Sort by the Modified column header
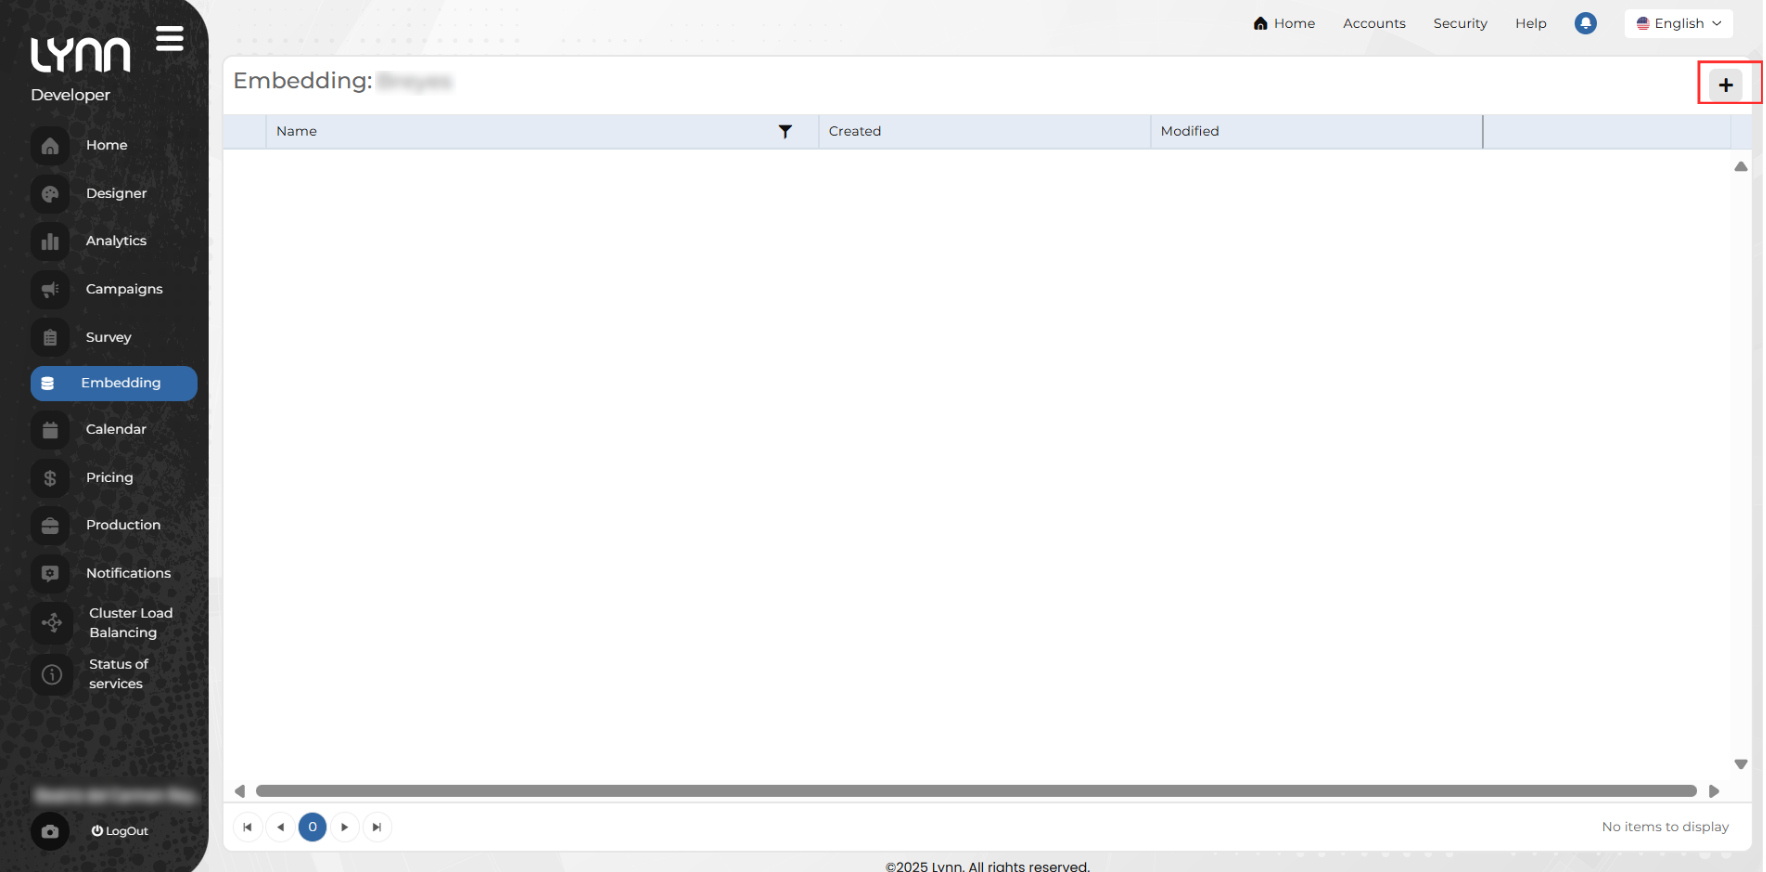The width and height of the screenshot is (1766, 872). point(1190,131)
